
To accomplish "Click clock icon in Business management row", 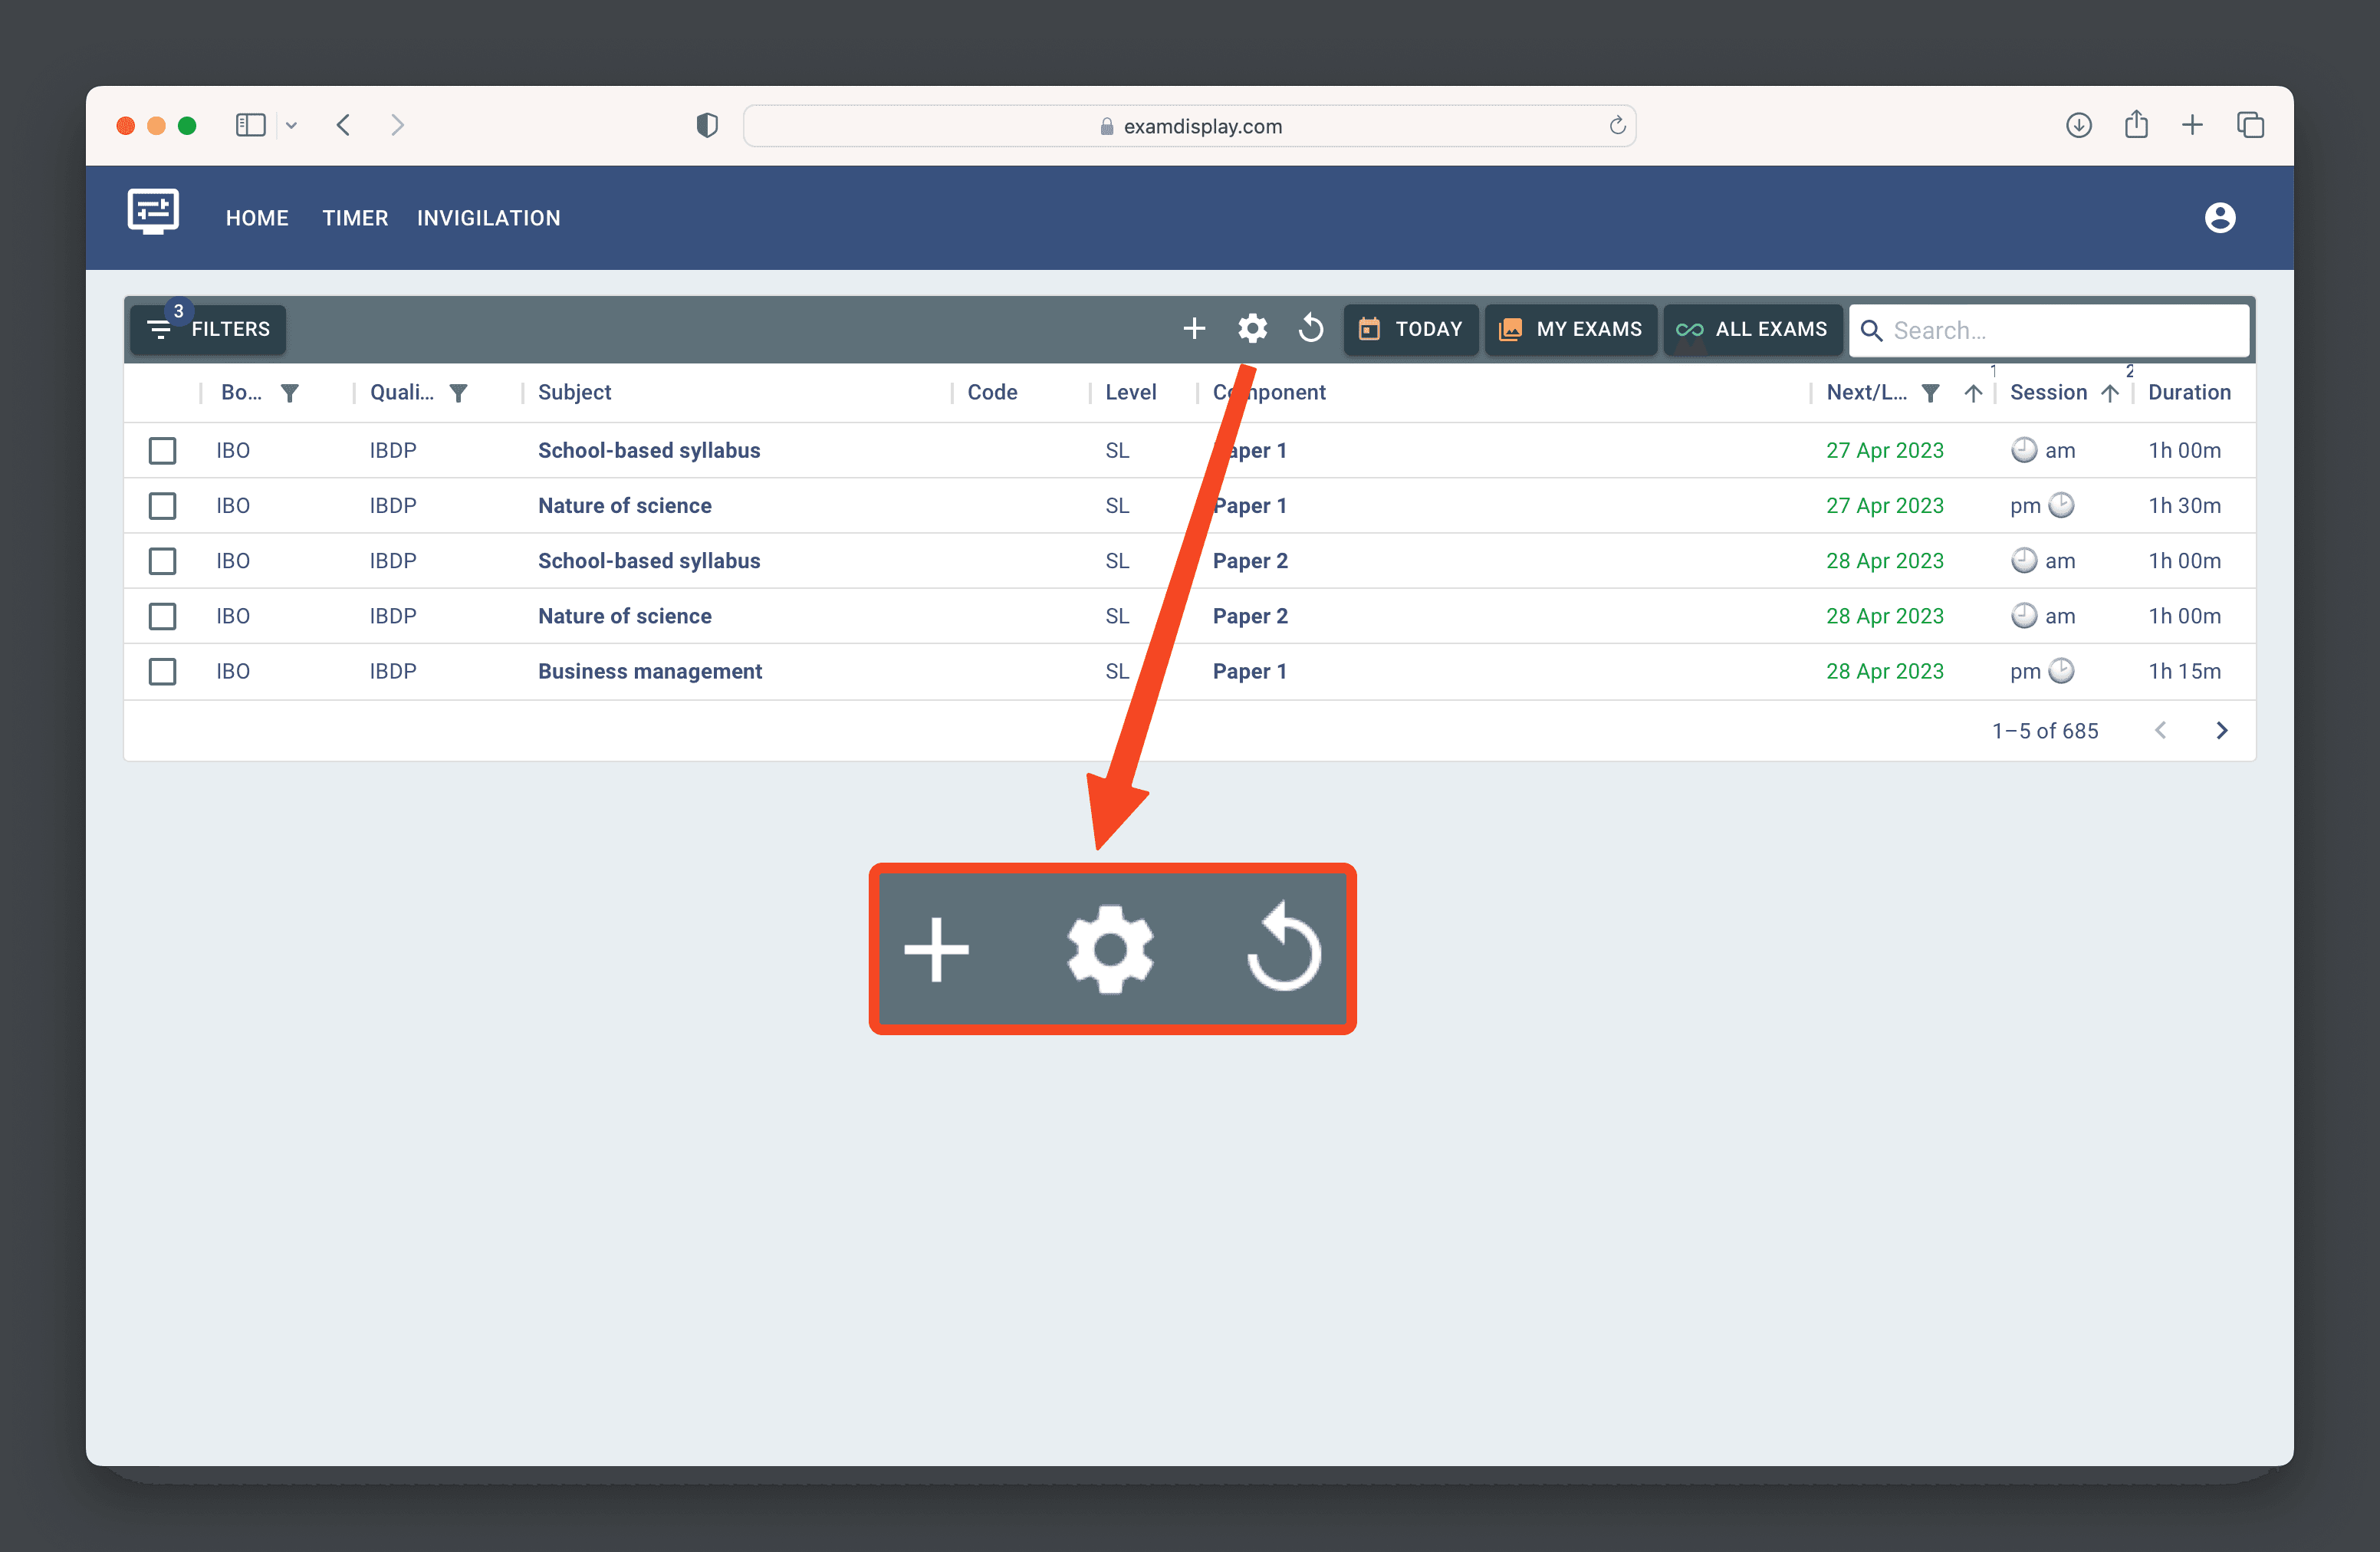I will [x=2061, y=671].
